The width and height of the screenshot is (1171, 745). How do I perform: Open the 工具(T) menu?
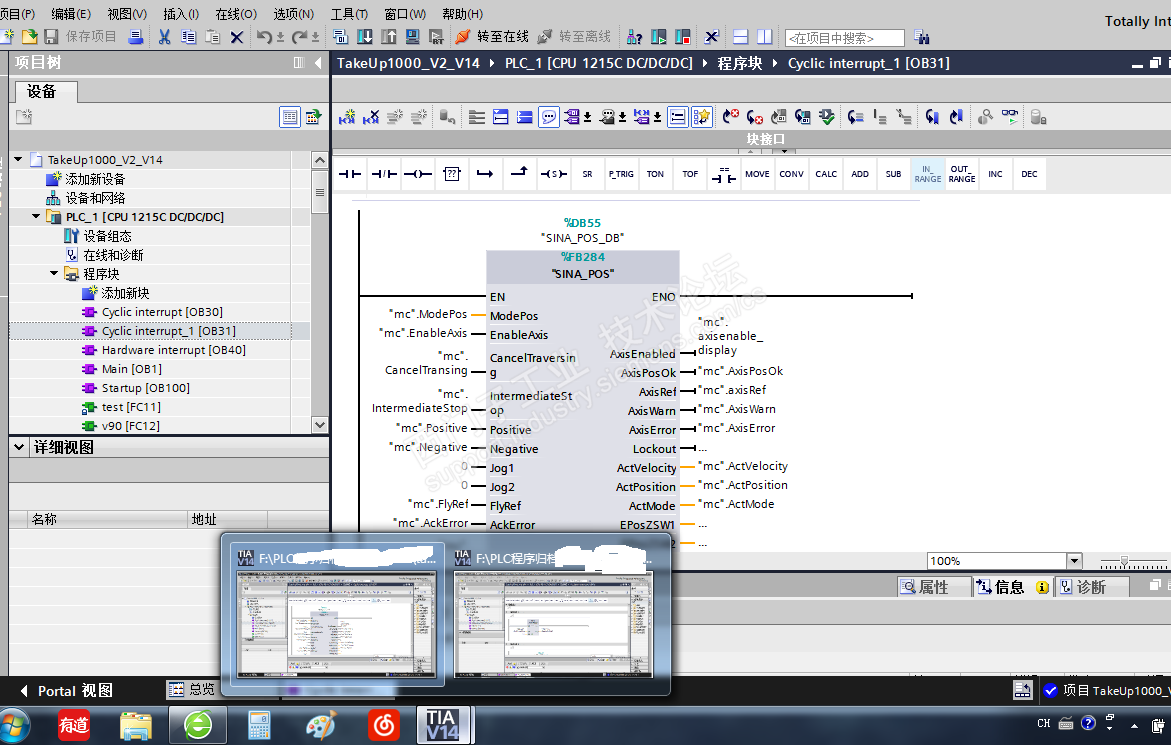(x=350, y=14)
